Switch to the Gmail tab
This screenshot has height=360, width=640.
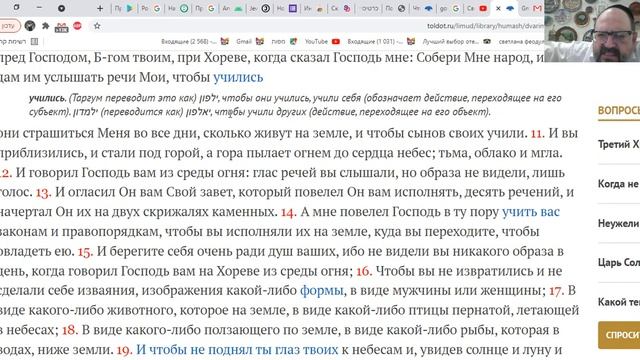pos(532,8)
